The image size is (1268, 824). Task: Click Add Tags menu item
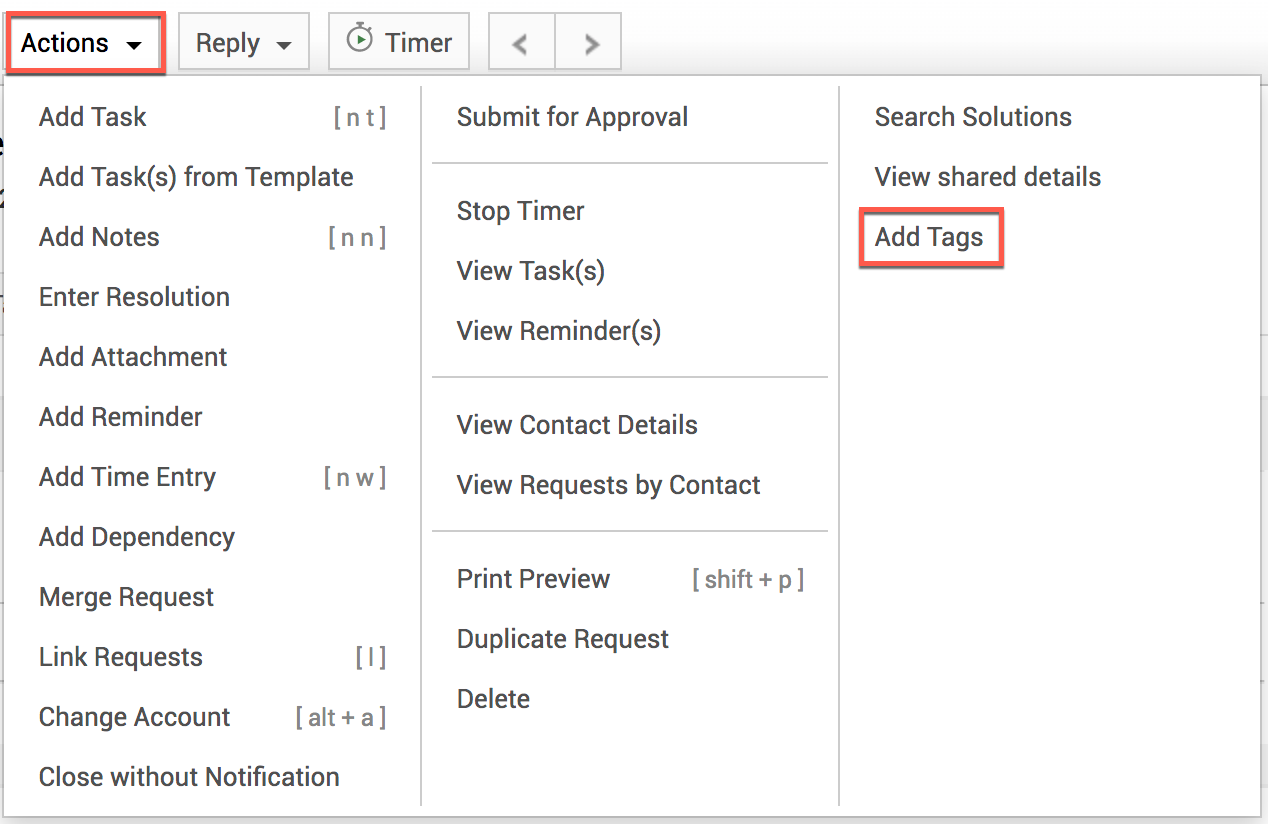pyautogui.click(x=929, y=237)
